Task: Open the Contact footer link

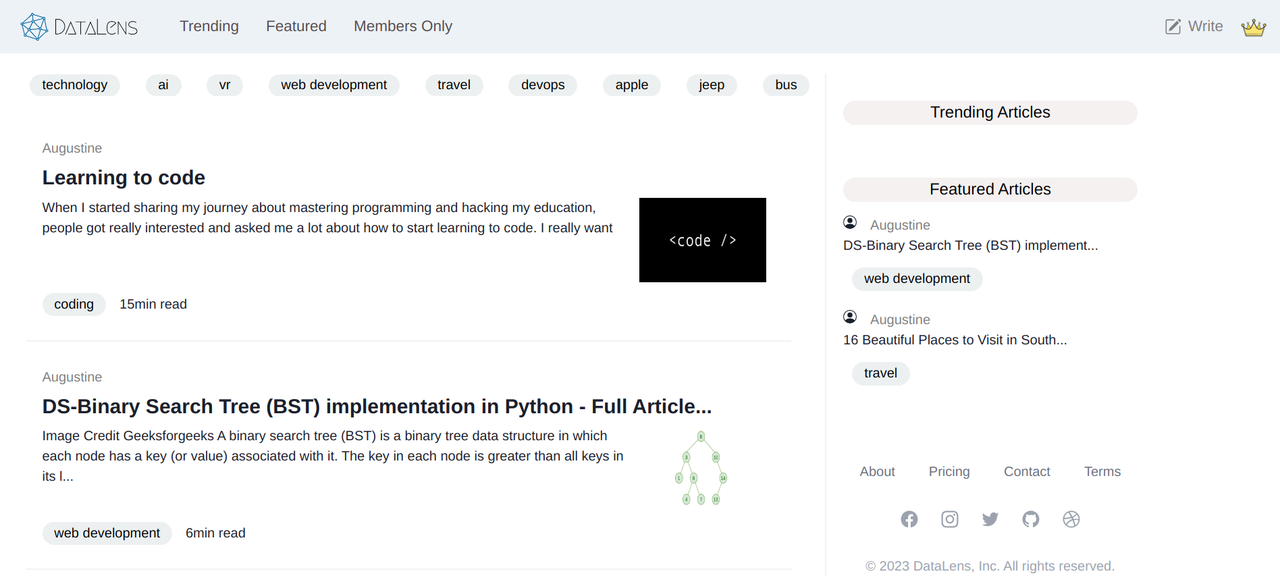Action: 1027,472
